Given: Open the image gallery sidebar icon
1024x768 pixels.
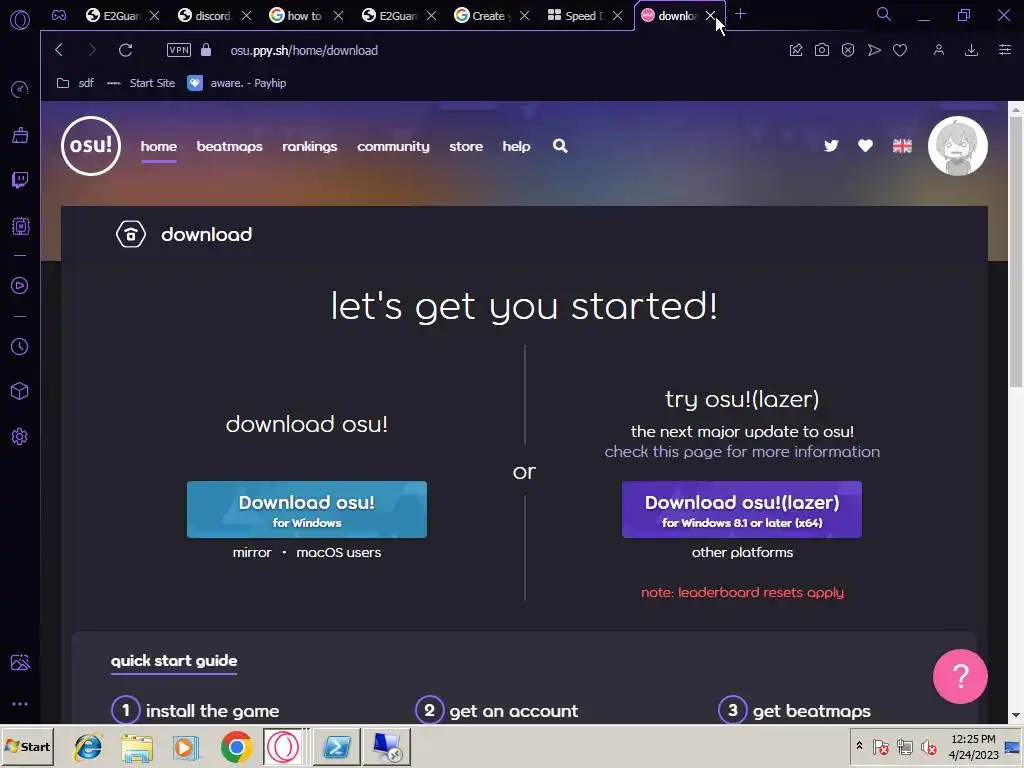Looking at the screenshot, I should [20, 662].
